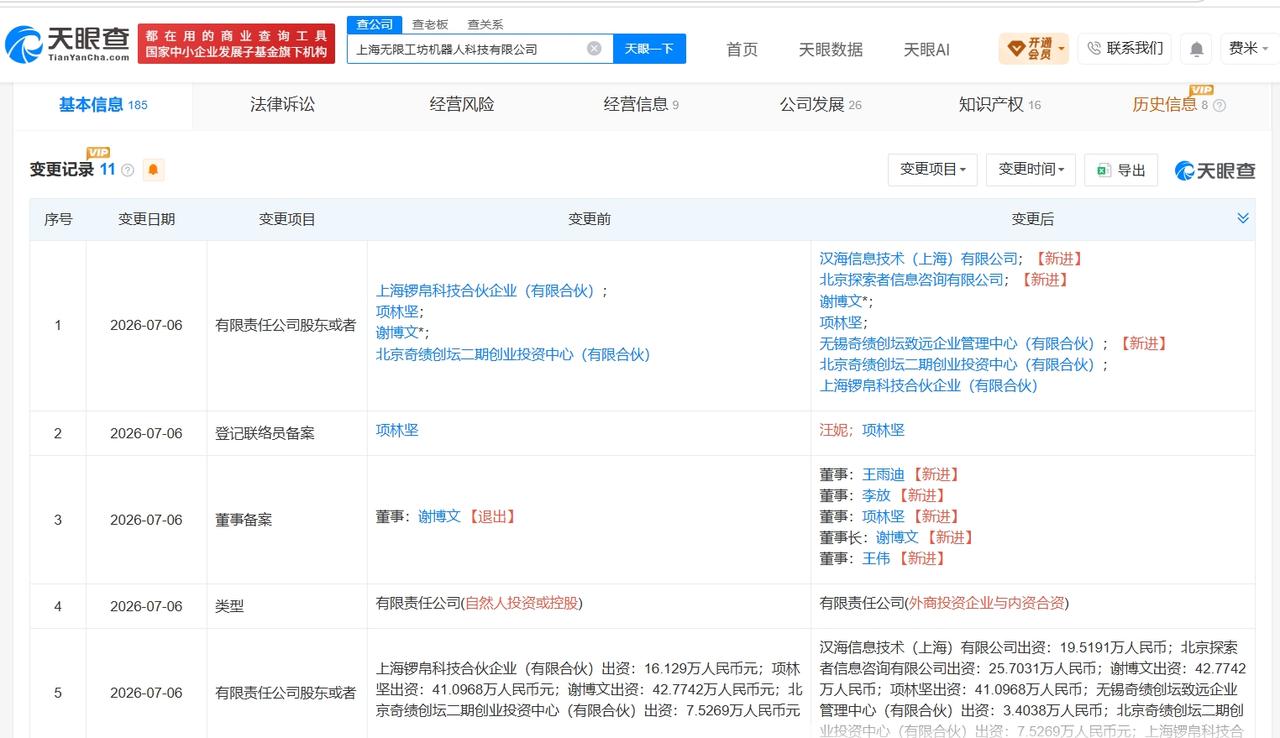Click director 李放 link

(876, 496)
